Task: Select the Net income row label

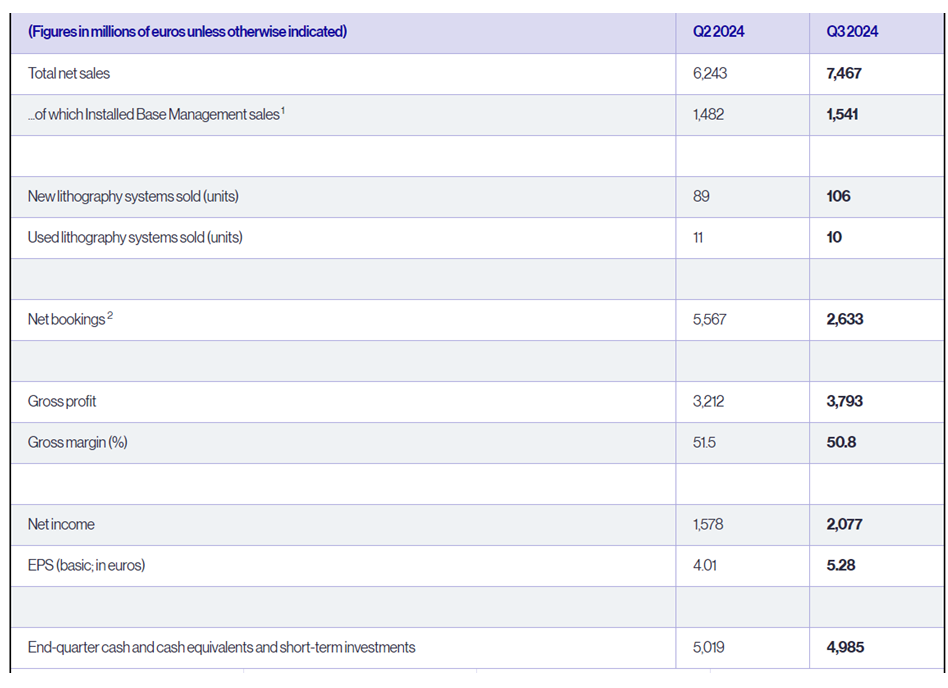Action: click(x=60, y=524)
